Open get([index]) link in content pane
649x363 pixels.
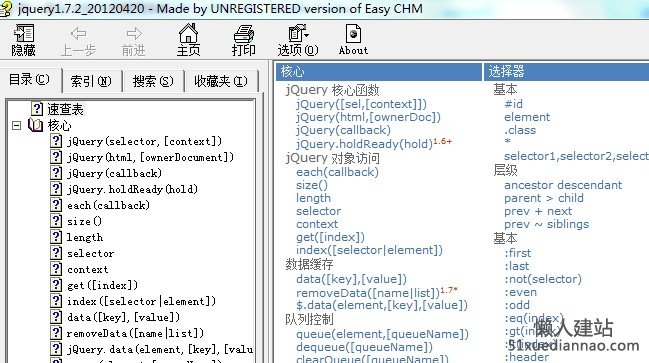click(x=330, y=237)
